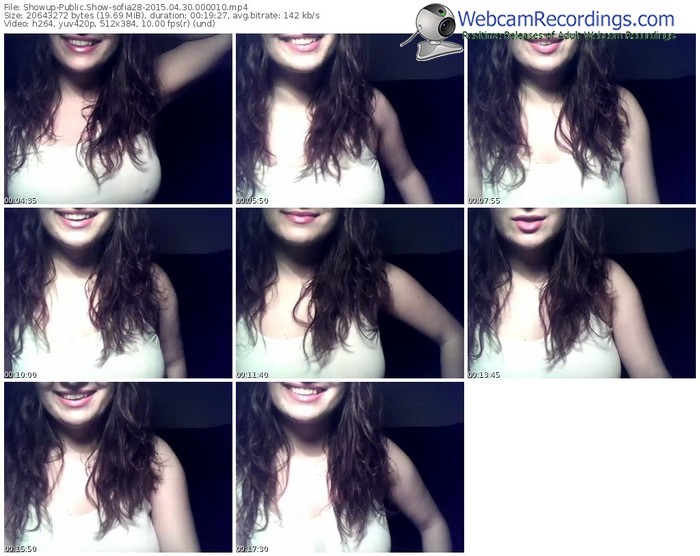Select the thumbnail at 00:07:55
The image size is (700, 556).
click(x=581, y=119)
